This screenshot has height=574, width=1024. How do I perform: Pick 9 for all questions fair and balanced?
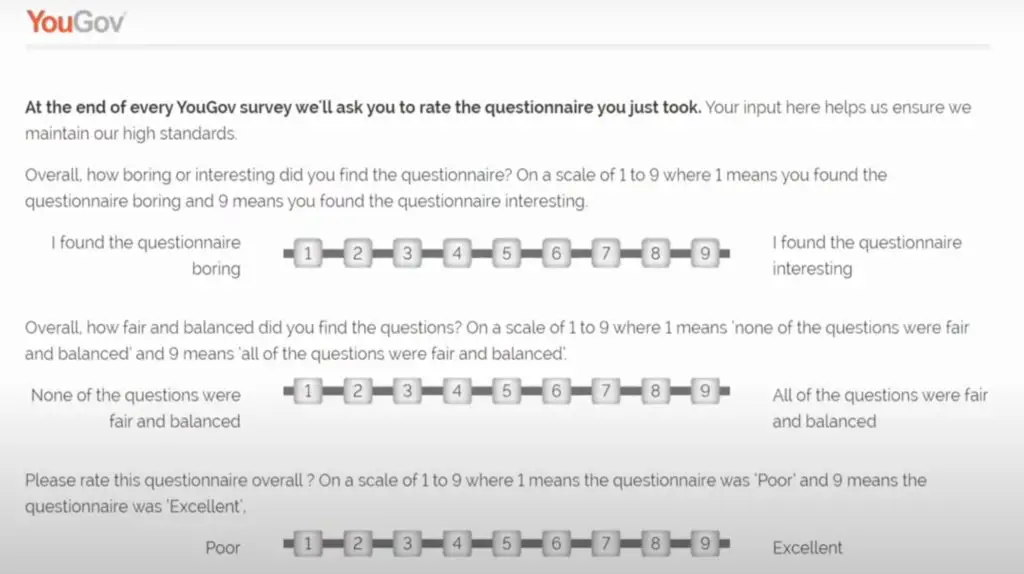coord(705,391)
